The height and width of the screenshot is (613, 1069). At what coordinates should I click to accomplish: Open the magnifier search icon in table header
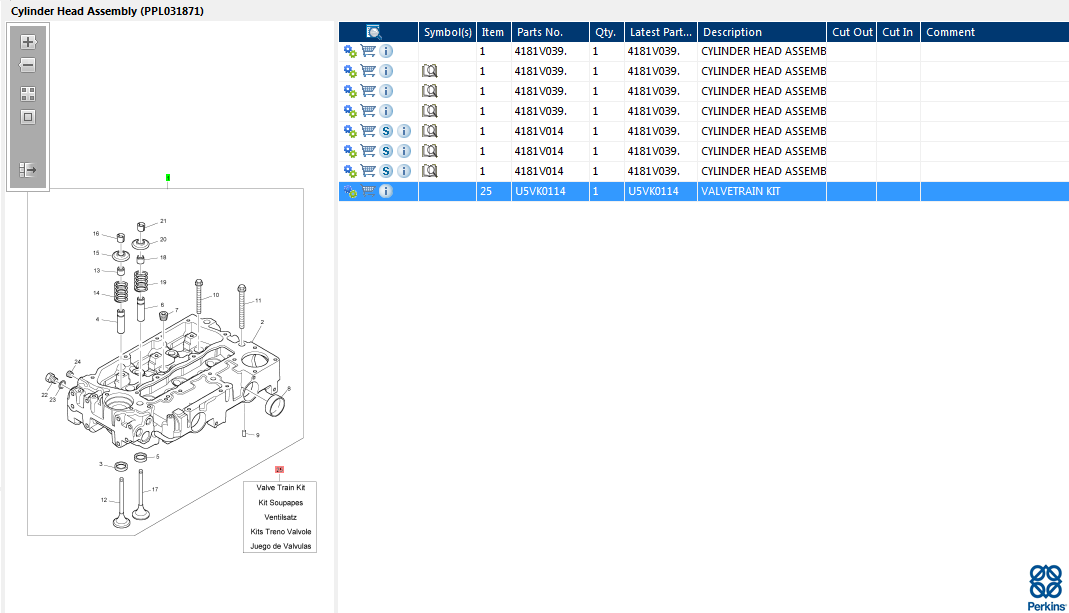point(374,32)
